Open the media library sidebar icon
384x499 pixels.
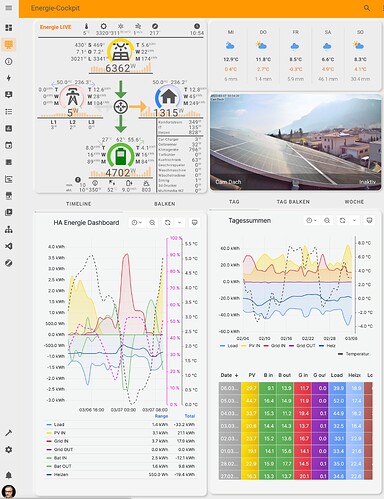point(9,212)
